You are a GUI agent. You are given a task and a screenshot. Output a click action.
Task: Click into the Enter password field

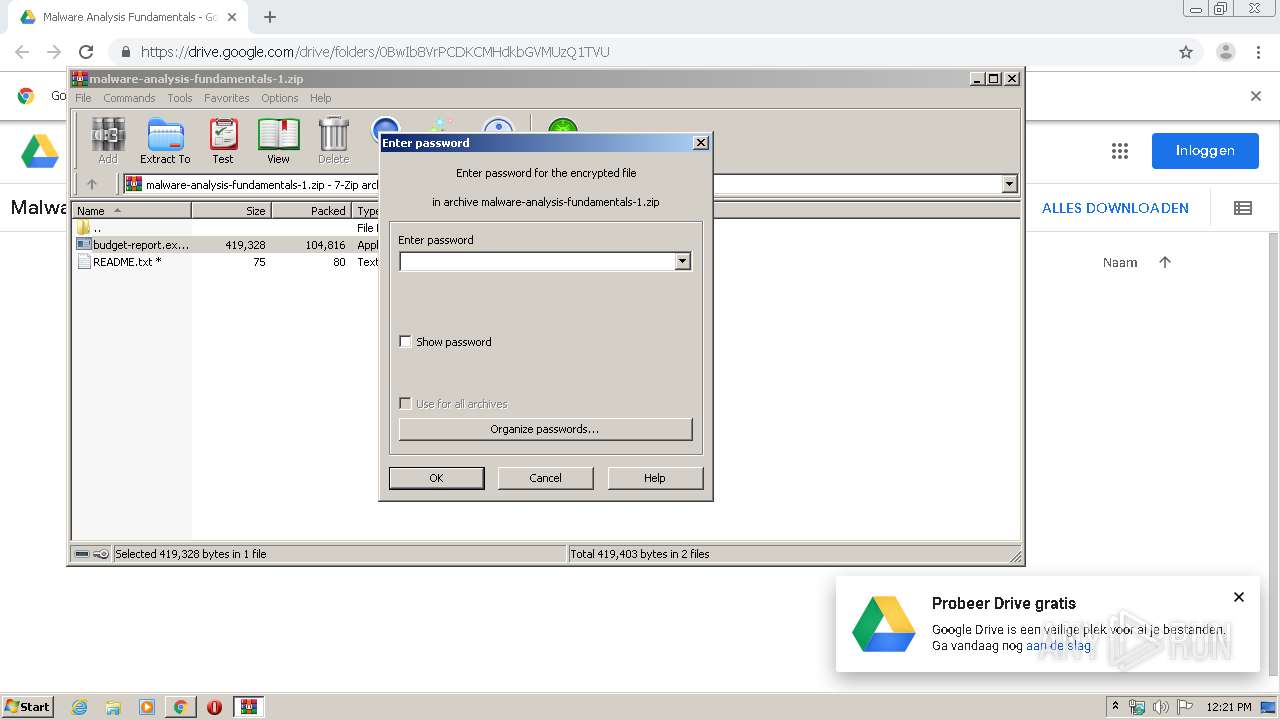[x=538, y=261]
